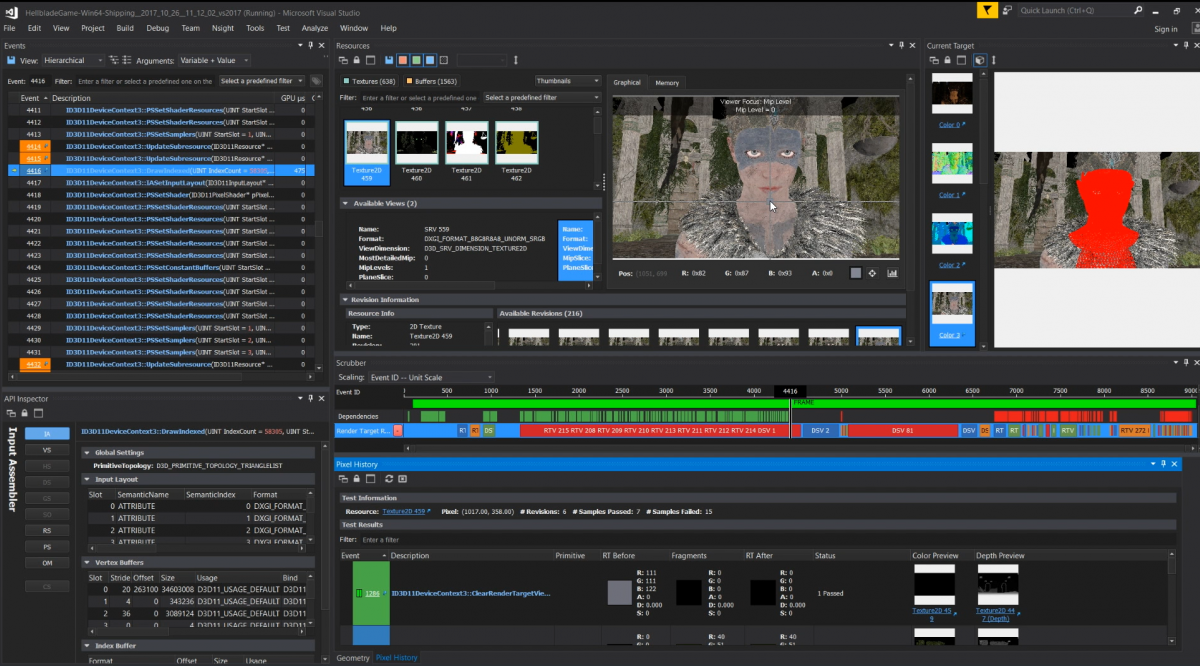
Task: Open Events View Hierarchical dropdown
Action: 72,60
